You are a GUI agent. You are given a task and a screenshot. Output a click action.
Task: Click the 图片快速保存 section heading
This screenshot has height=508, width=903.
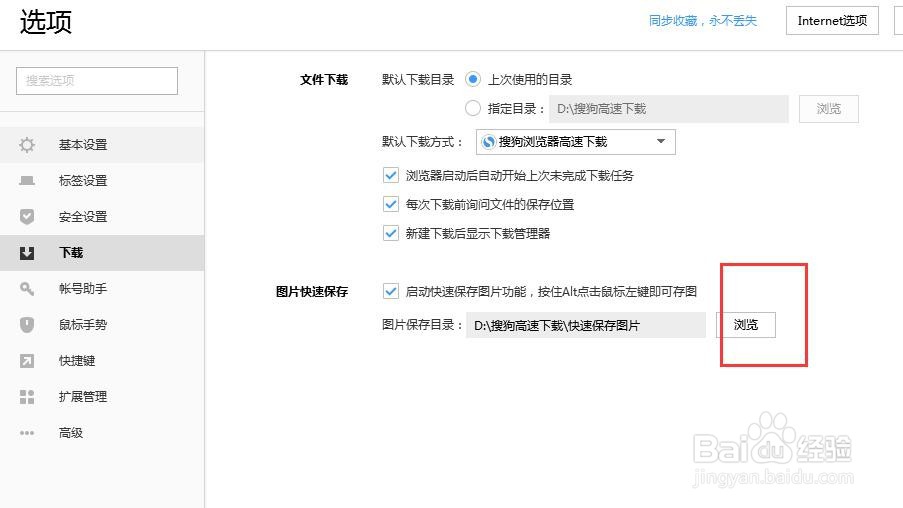pyautogui.click(x=312, y=291)
